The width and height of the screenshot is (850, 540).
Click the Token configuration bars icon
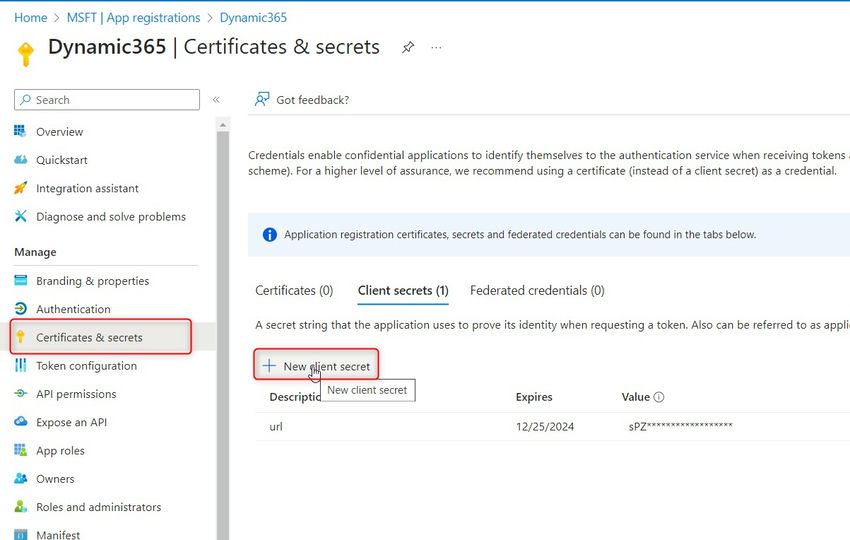click(20, 365)
